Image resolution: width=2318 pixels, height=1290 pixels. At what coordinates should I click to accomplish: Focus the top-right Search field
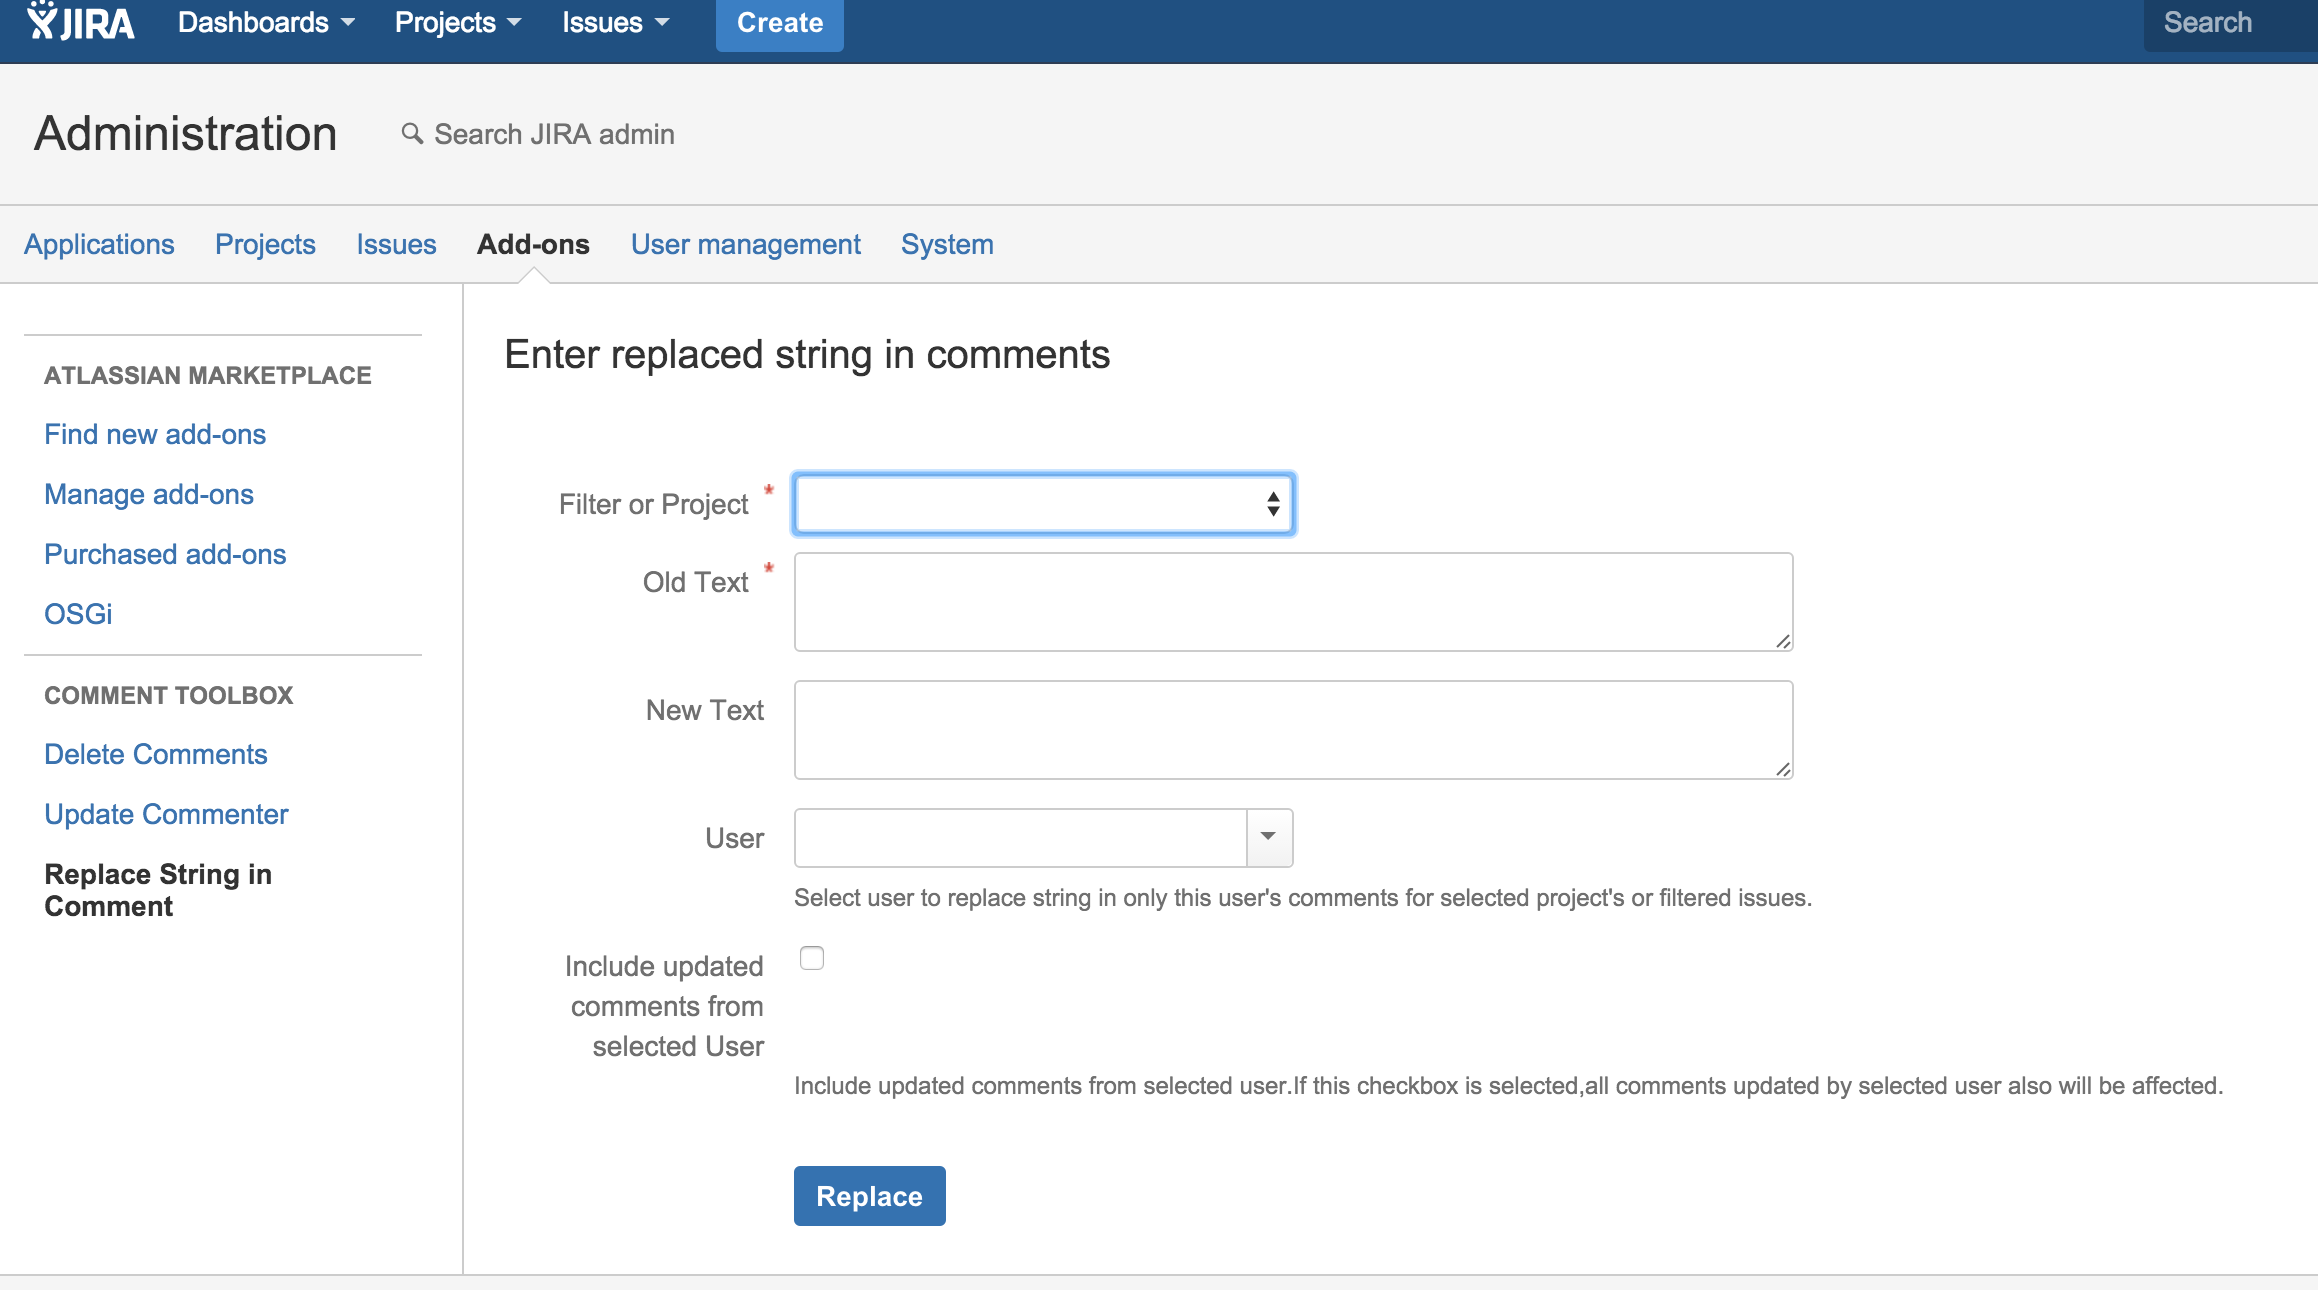(x=2231, y=23)
